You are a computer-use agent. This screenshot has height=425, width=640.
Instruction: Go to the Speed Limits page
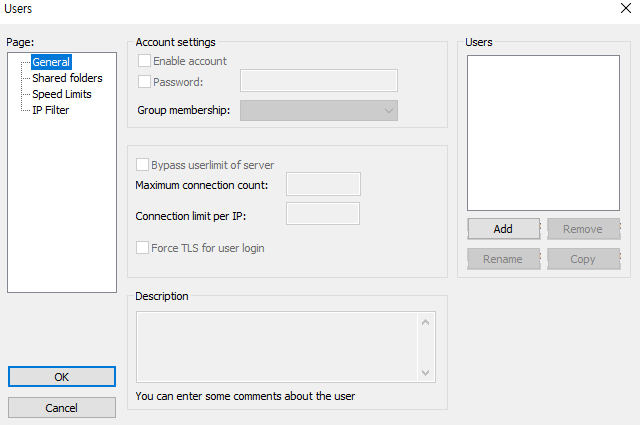pyautogui.click(x=62, y=94)
